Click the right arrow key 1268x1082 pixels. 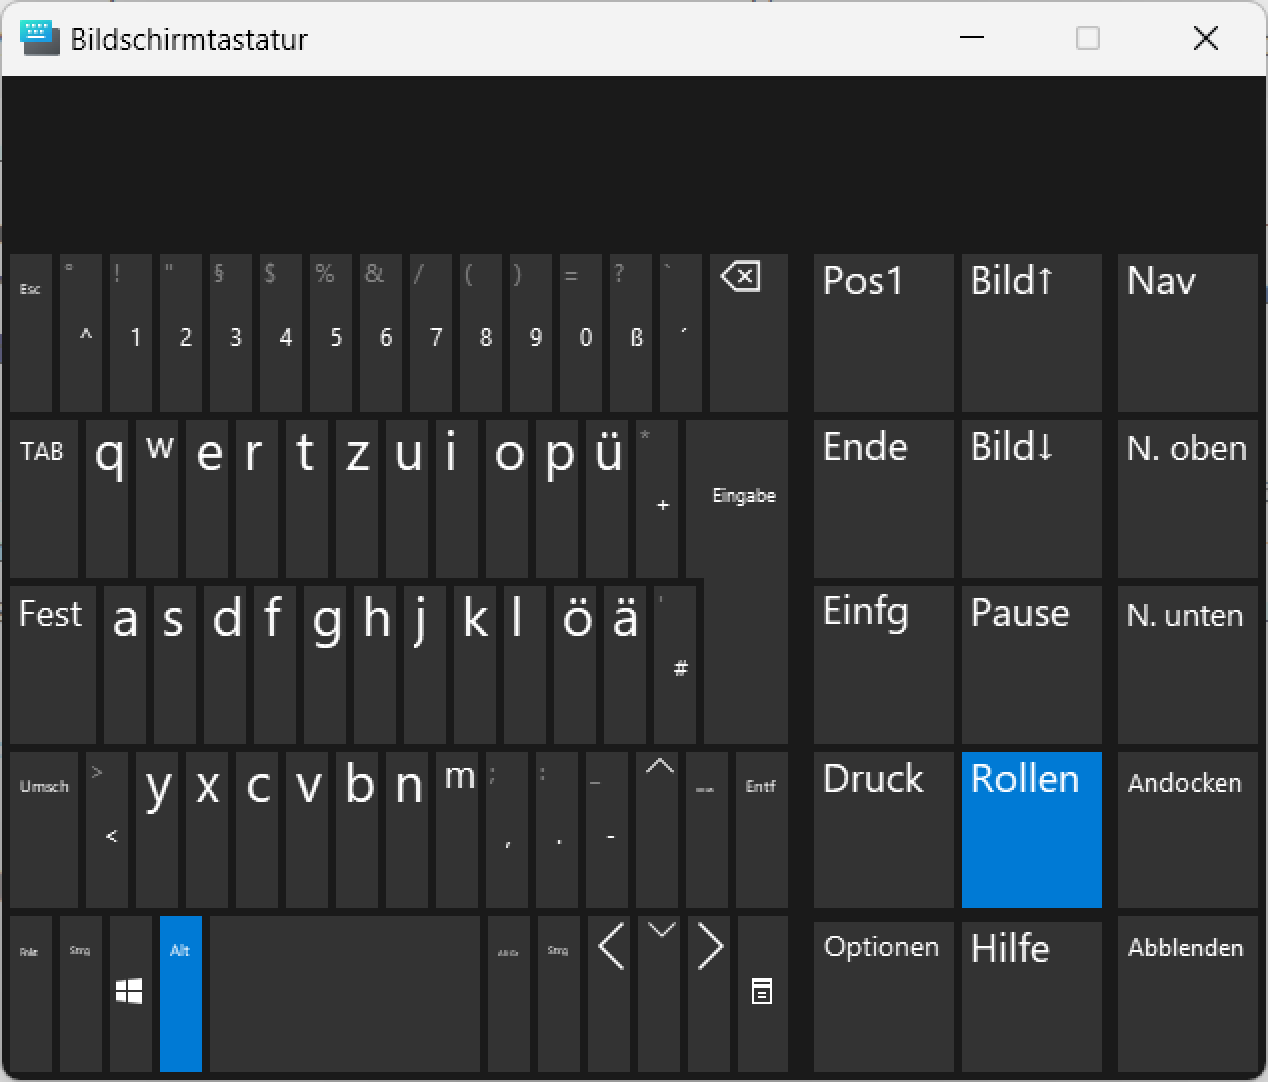click(709, 994)
